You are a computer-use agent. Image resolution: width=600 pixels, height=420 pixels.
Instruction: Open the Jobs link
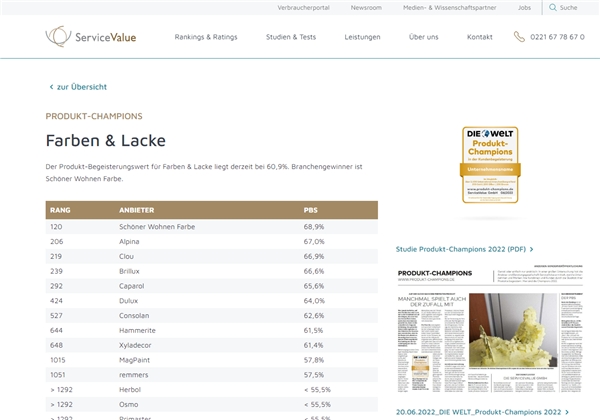(524, 7)
